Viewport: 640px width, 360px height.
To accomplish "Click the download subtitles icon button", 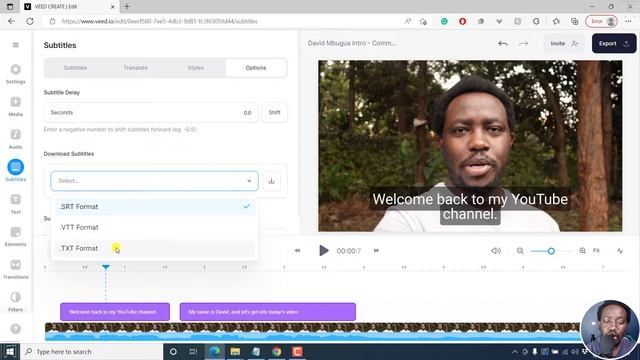I will click(x=271, y=181).
